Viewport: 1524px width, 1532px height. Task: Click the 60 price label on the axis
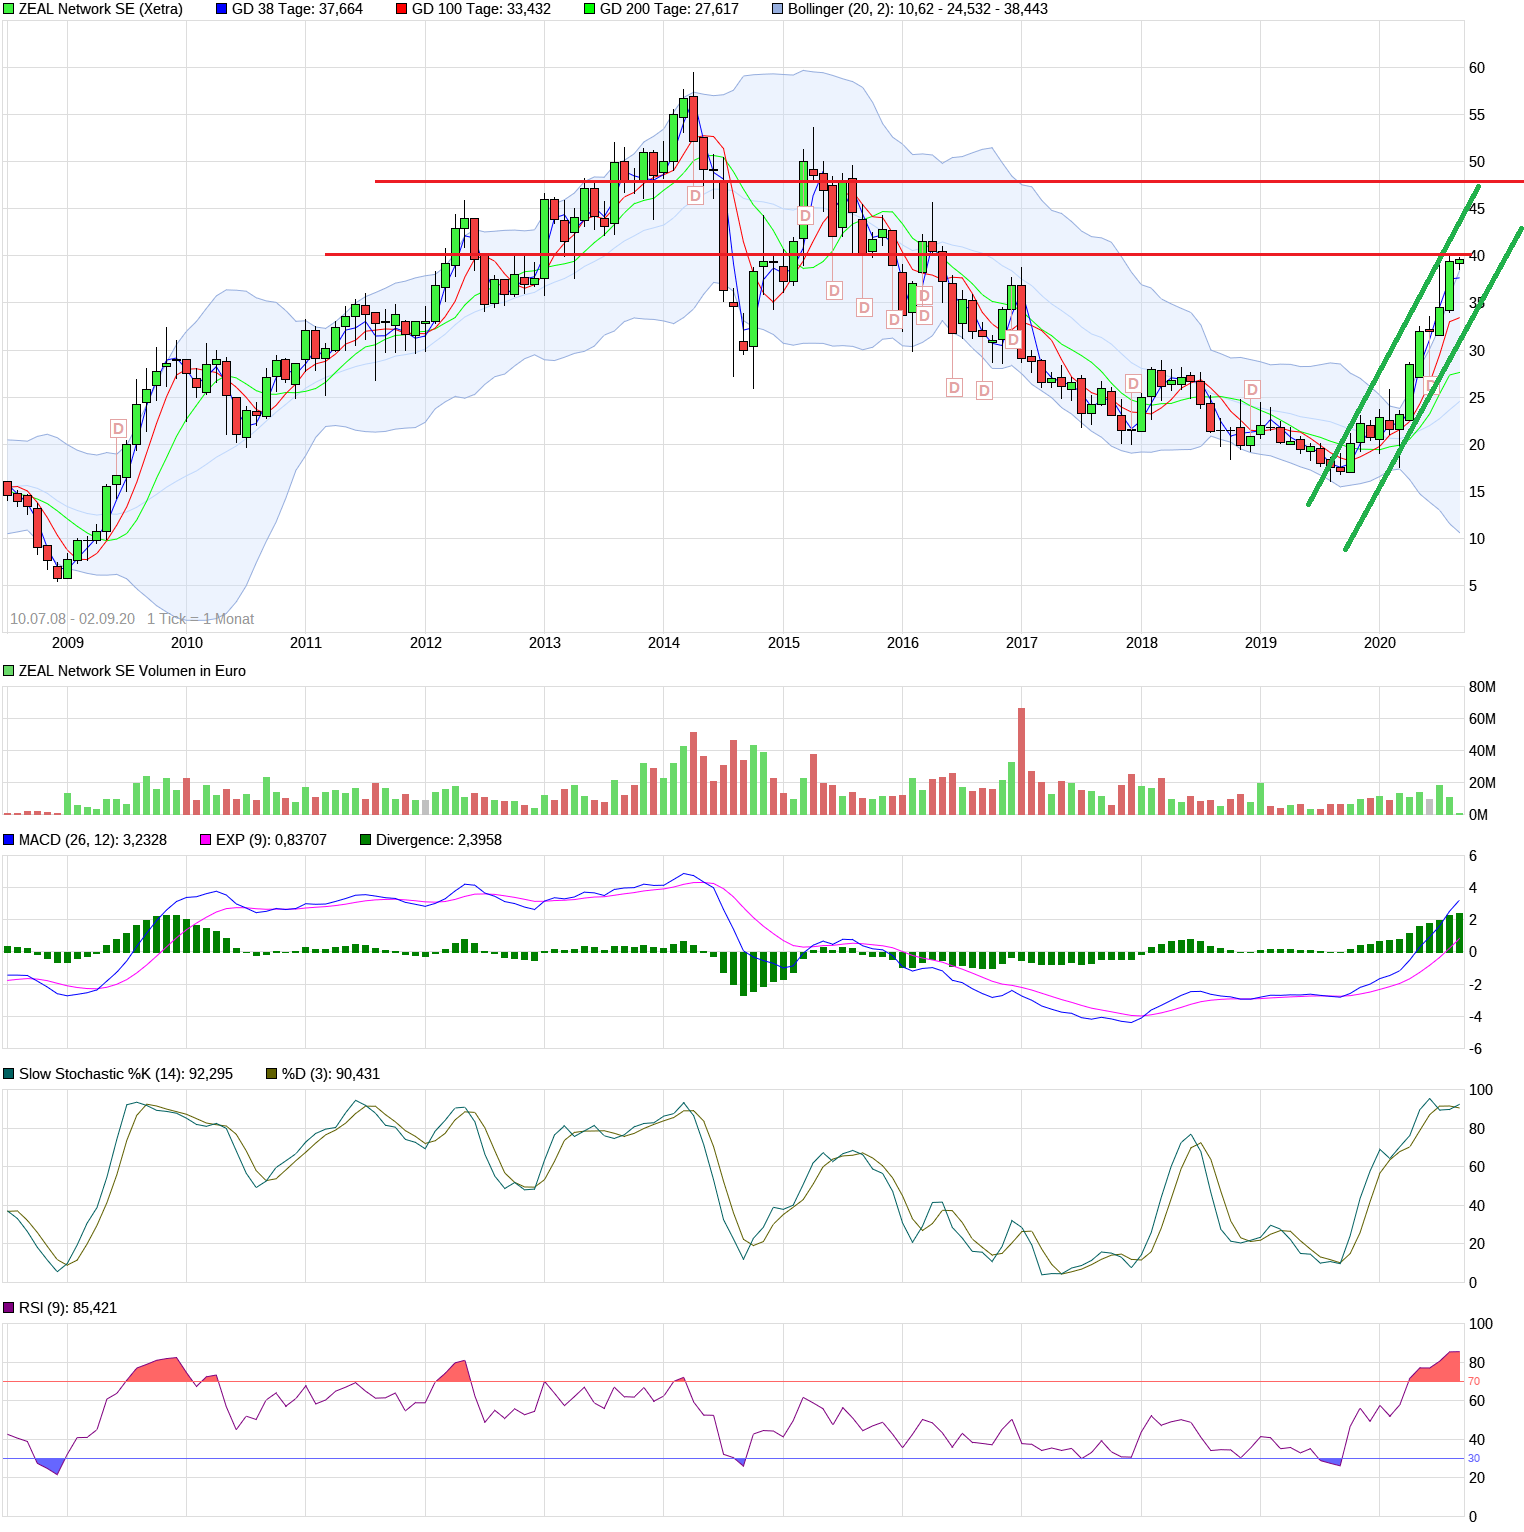pyautogui.click(x=1476, y=68)
